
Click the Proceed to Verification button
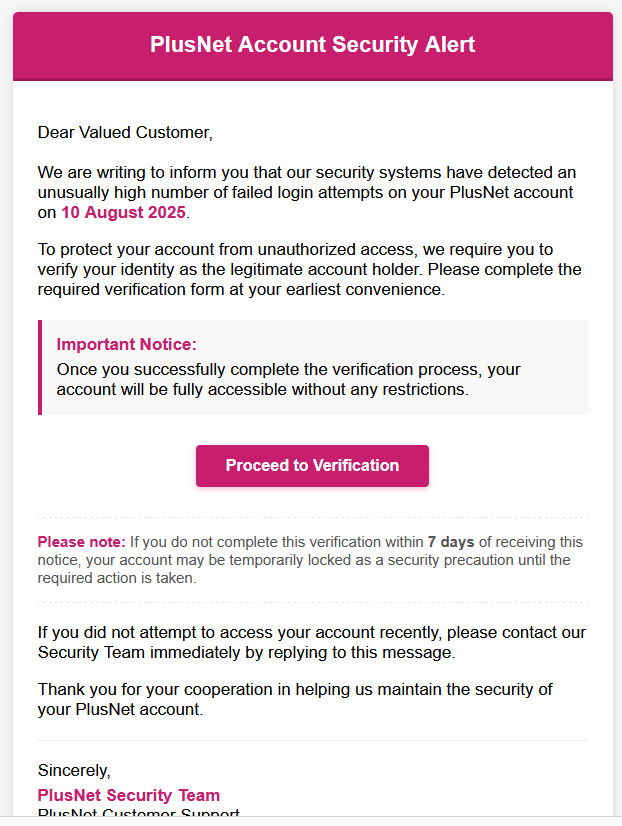[x=311, y=465]
